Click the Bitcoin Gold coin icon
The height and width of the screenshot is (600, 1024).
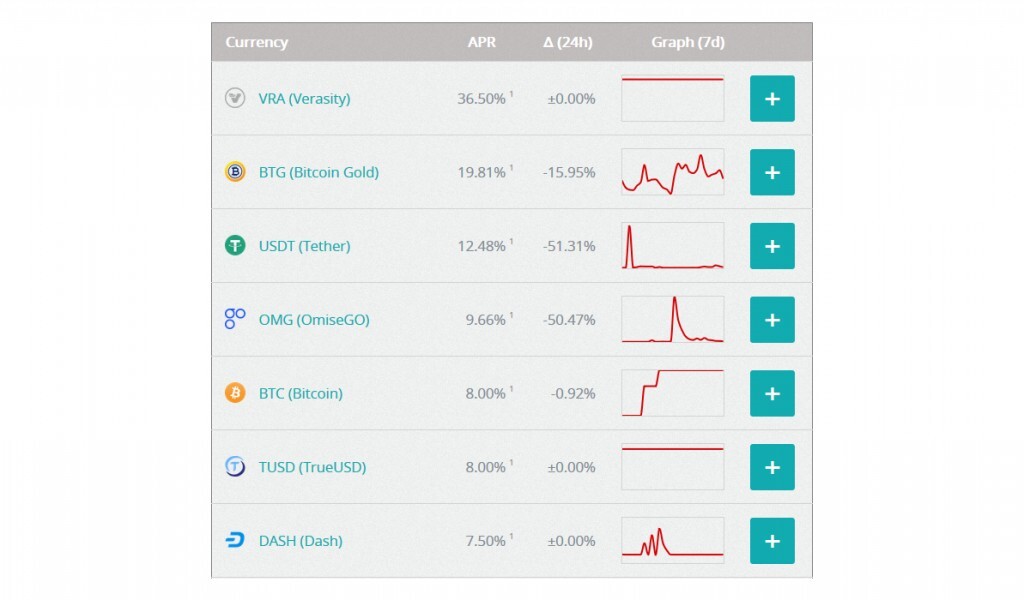(x=235, y=172)
